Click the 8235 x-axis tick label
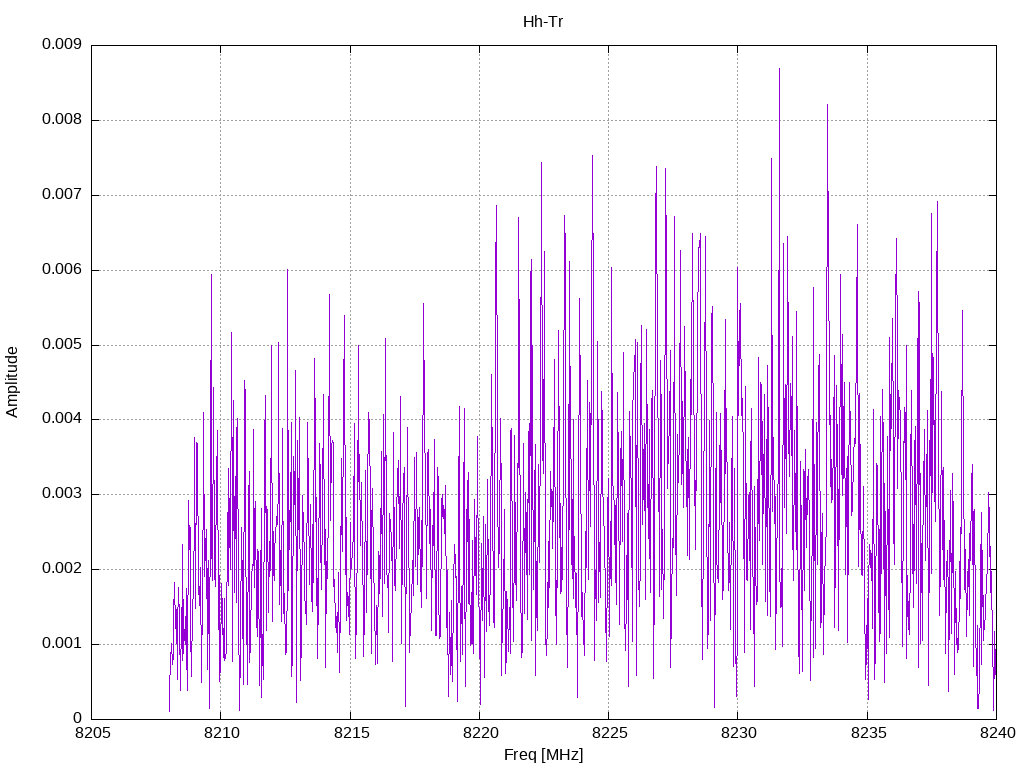The height and width of the screenshot is (768, 1024). pos(869,733)
